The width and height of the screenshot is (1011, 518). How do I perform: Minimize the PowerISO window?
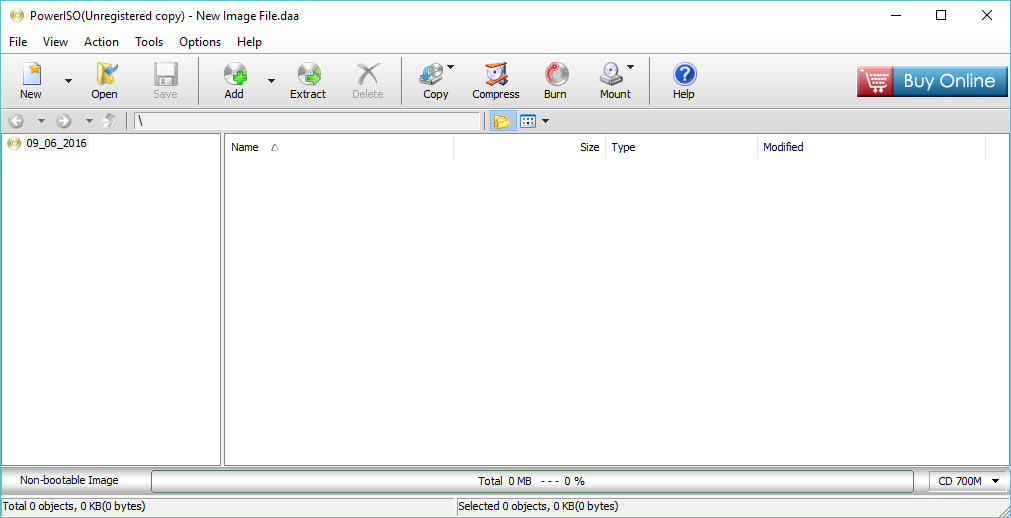(895, 15)
